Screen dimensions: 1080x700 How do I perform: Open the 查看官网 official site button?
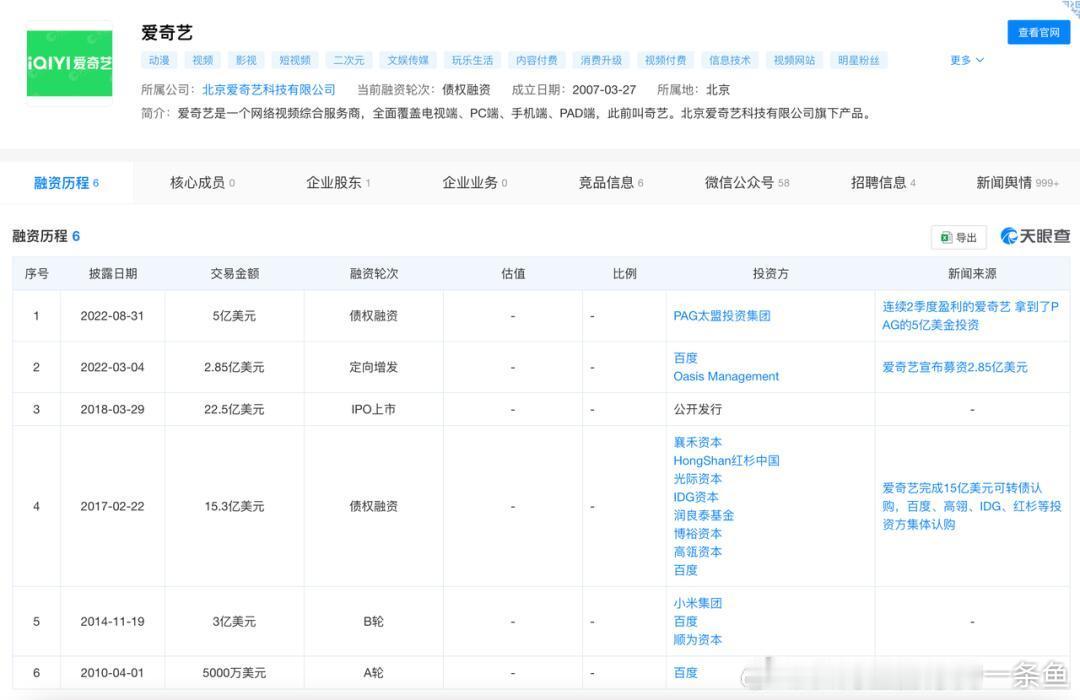point(1039,32)
